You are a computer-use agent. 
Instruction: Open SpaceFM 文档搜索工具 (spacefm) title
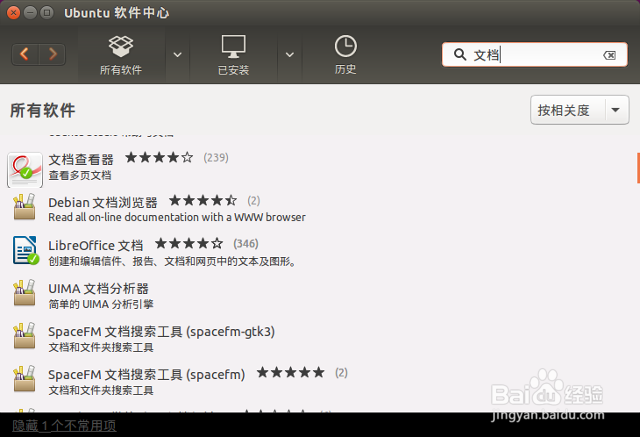147,375
